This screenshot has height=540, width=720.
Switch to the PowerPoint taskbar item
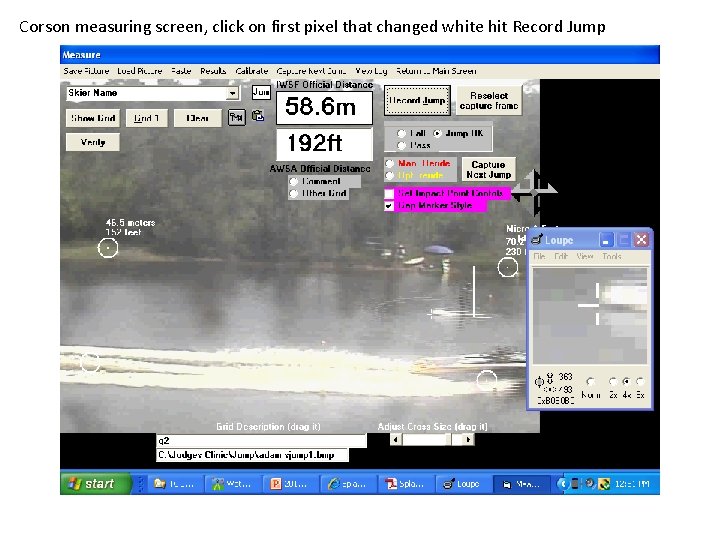point(292,484)
